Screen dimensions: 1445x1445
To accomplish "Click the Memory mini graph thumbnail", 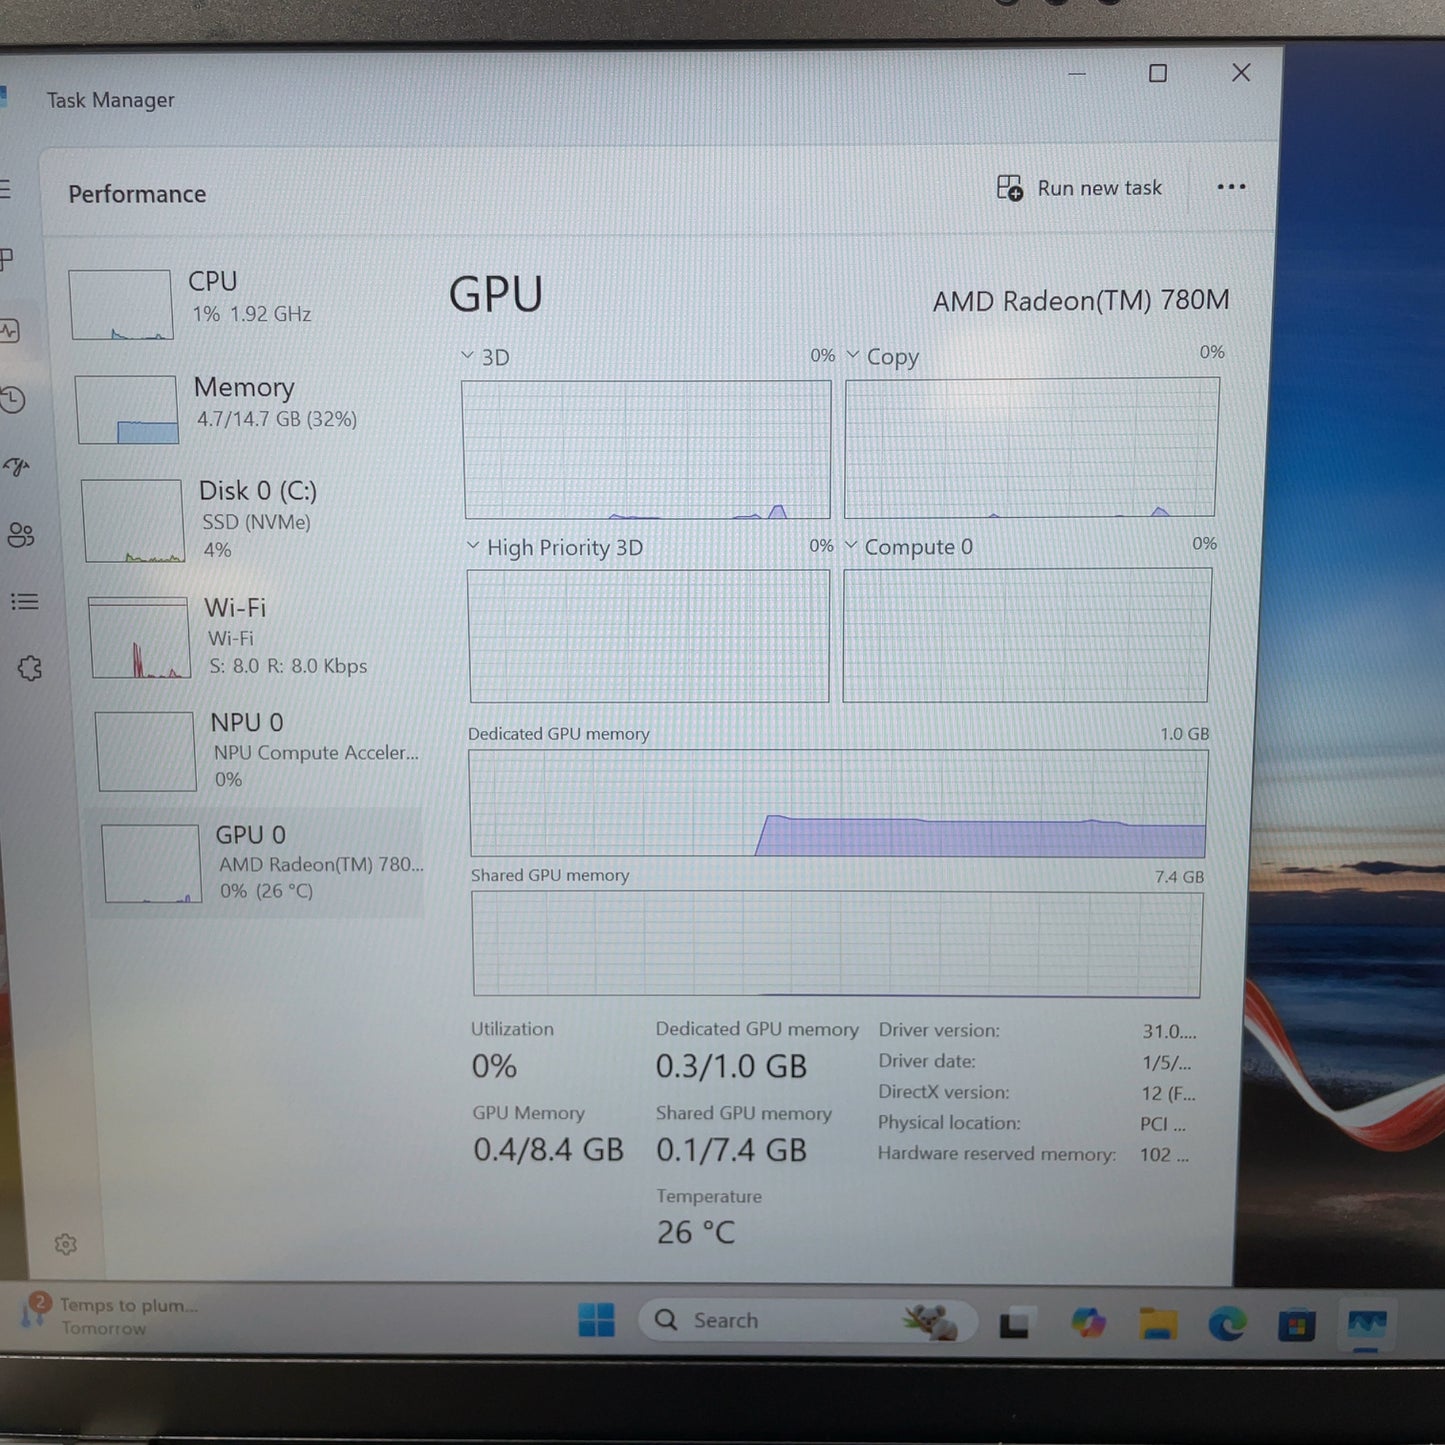I will 127,409.
